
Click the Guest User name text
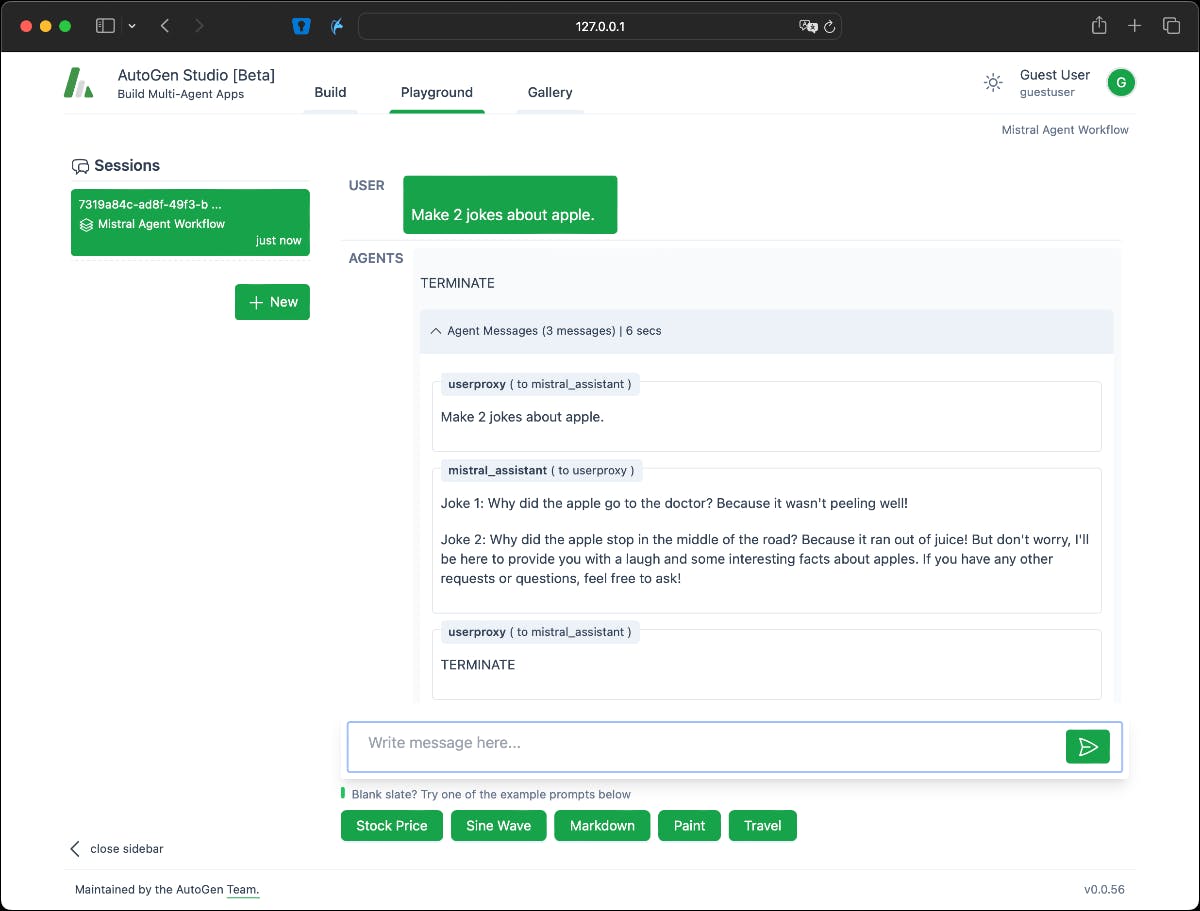point(1055,75)
